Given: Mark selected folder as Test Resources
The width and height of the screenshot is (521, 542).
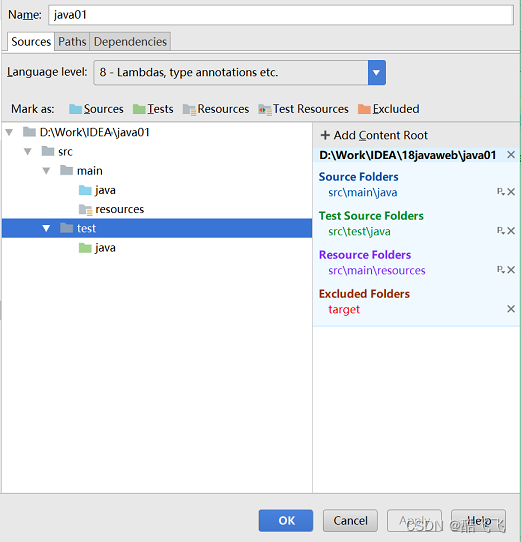Looking at the screenshot, I should click(303, 109).
